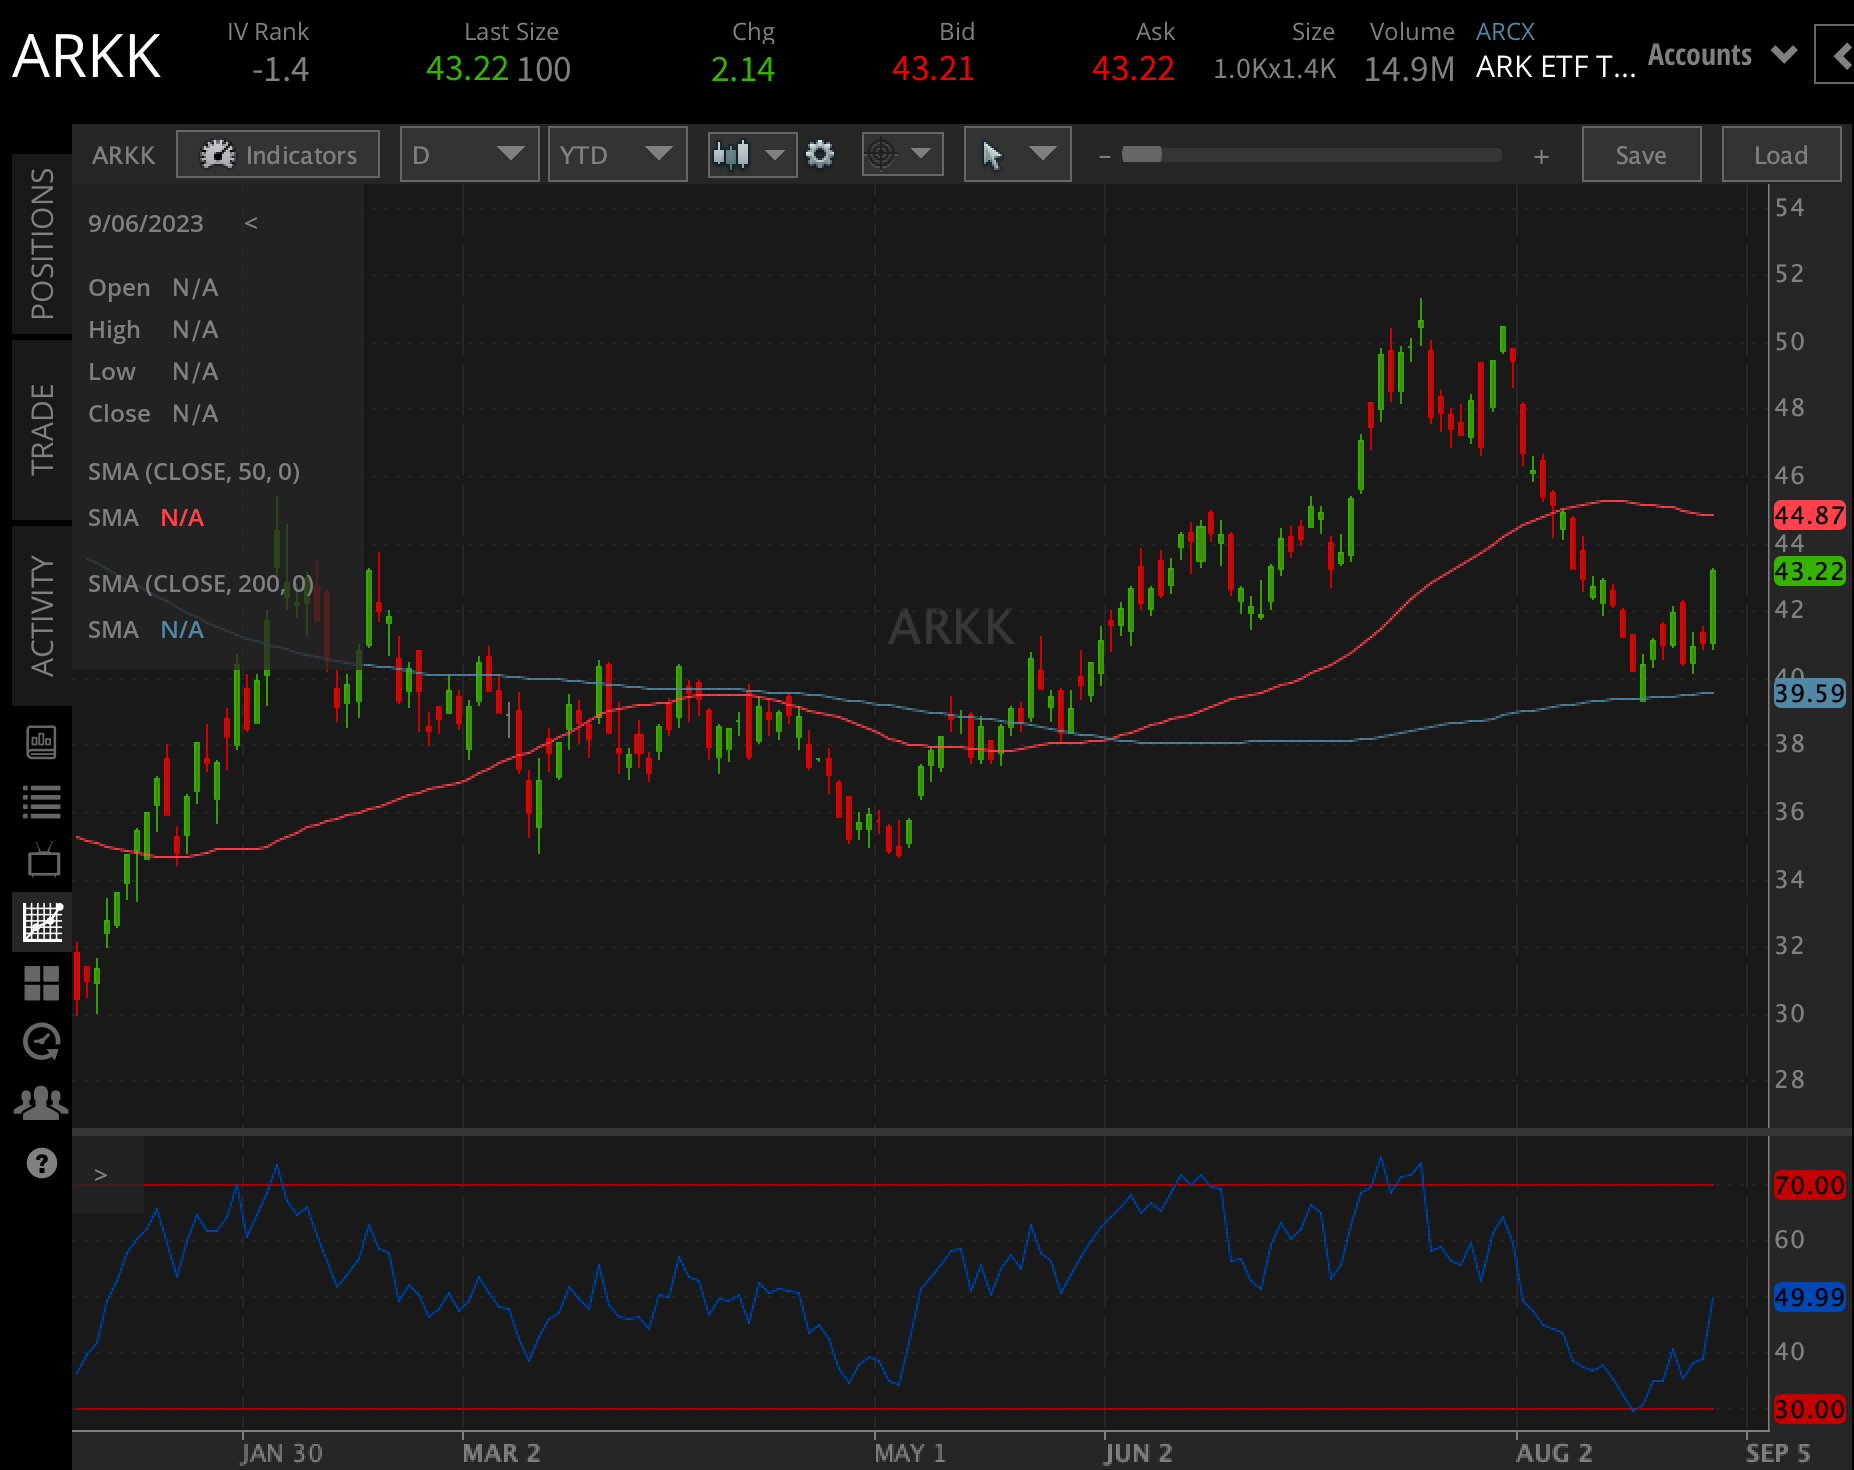The width and height of the screenshot is (1854, 1470).
Task: Open the history clock icon
Action: click(42, 1042)
